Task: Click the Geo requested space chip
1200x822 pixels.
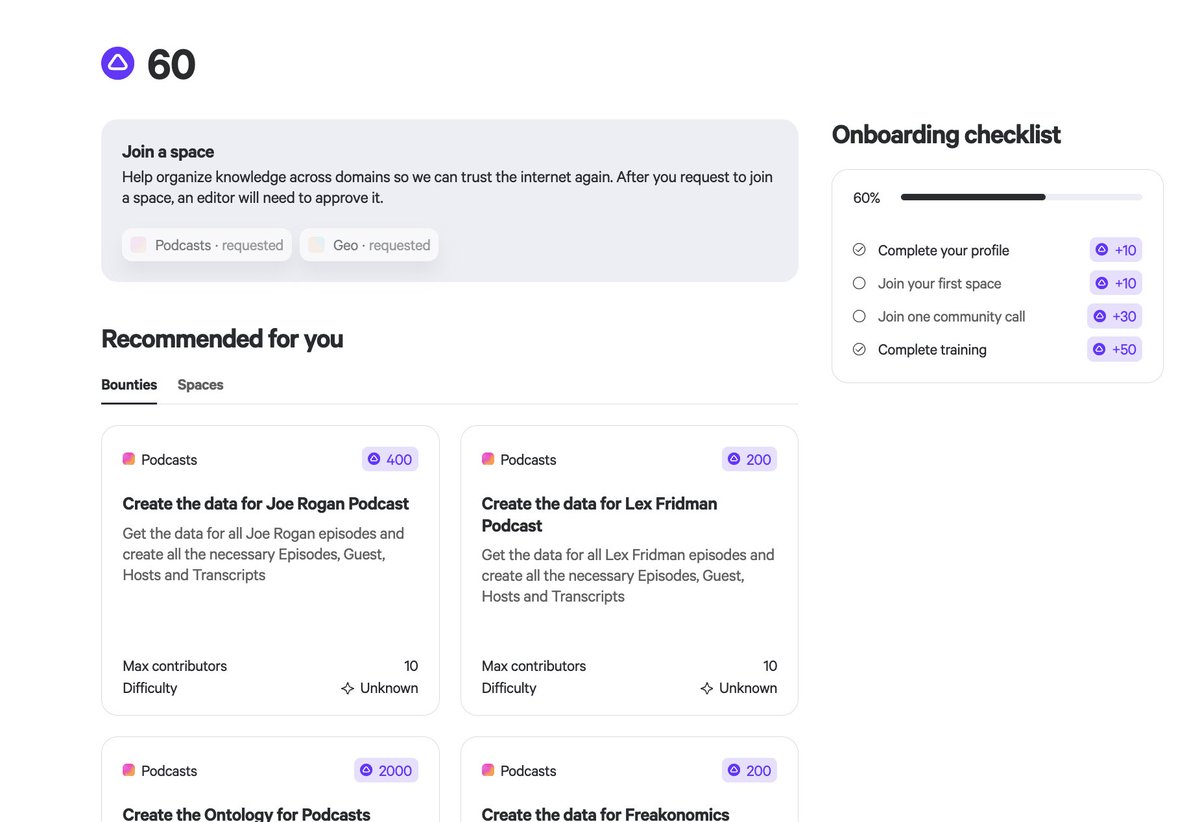Action: [369, 245]
